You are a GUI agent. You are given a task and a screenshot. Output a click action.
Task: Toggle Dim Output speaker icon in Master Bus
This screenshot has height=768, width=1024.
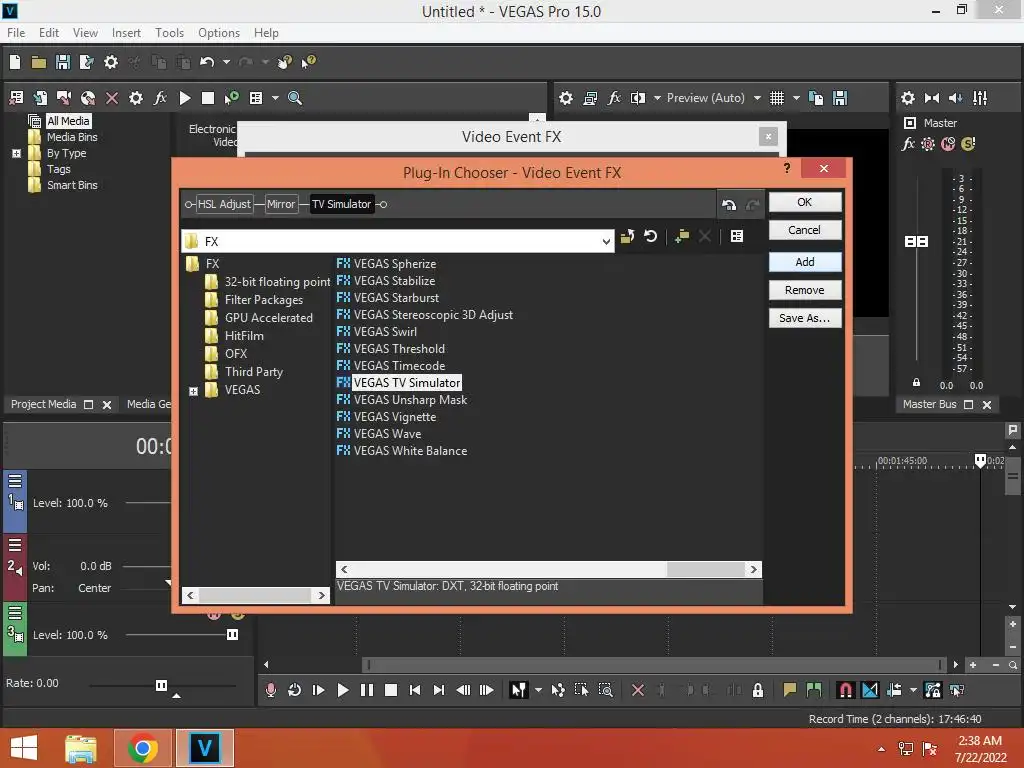955,98
